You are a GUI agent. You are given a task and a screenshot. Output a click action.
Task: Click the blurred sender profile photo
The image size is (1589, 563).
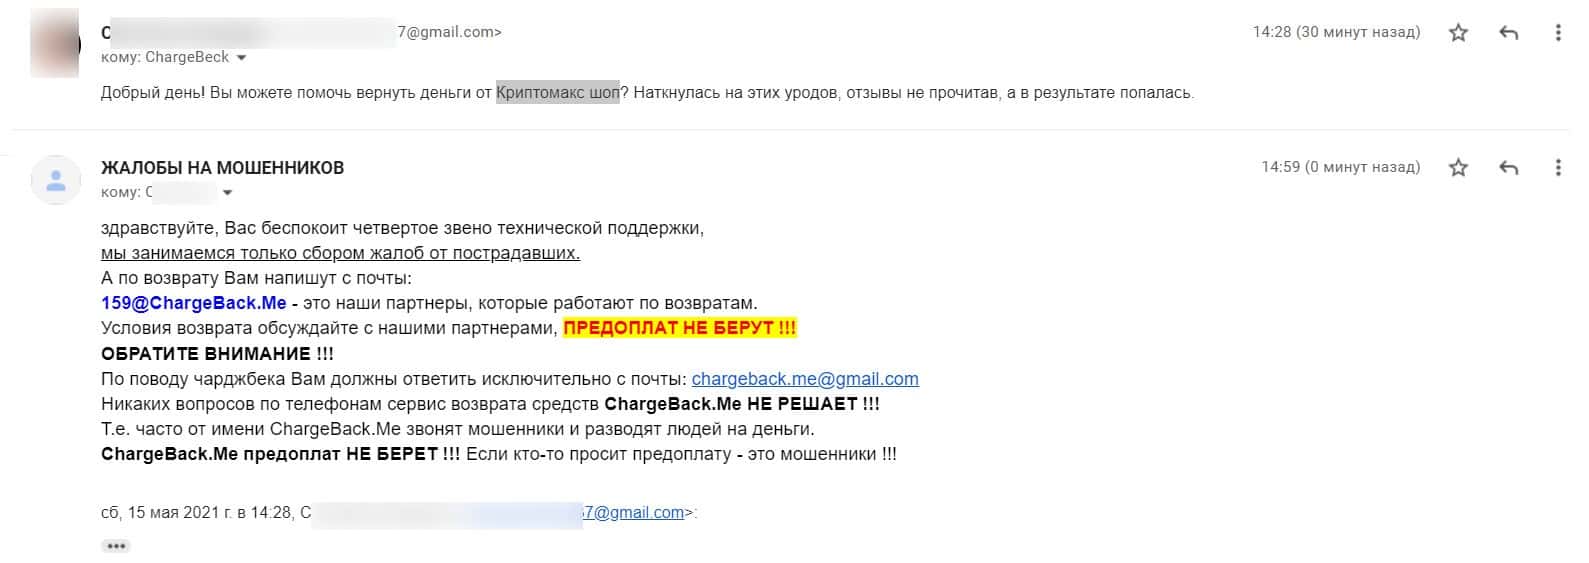click(x=55, y=43)
